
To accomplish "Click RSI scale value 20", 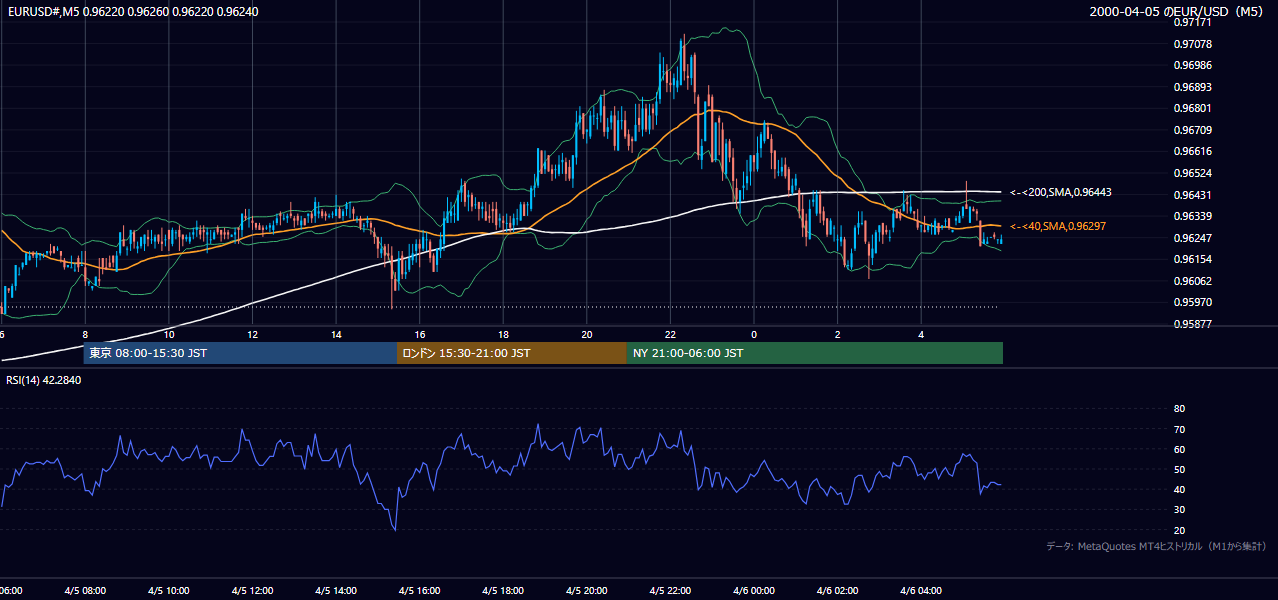I will click(x=1179, y=530).
